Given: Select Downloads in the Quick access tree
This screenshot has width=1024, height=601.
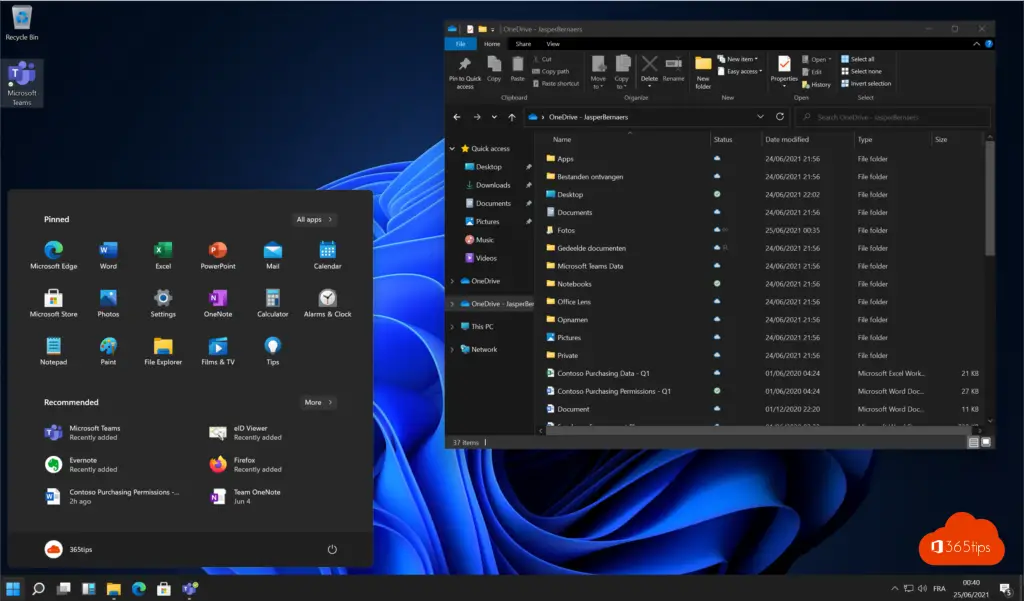Looking at the screenshot, I should [492, 185].
